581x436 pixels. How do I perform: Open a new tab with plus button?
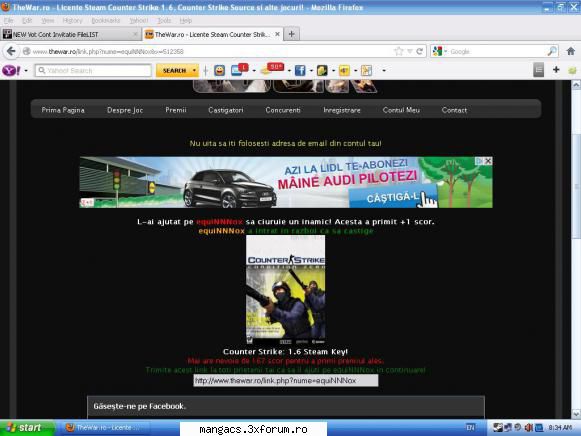tap(292, 34)
